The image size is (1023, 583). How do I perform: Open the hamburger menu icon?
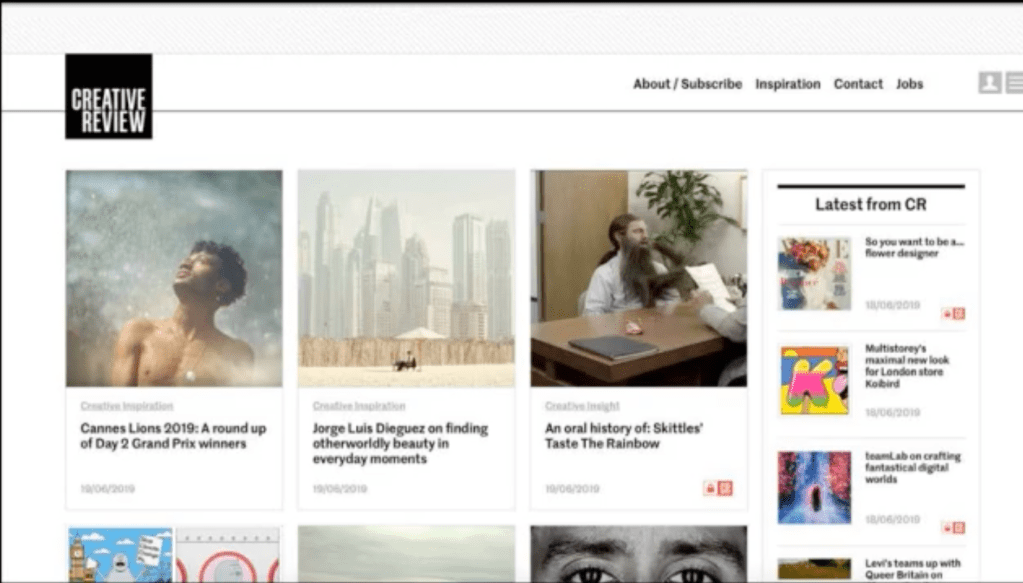pyautogui.click(x=1014, y=83)
